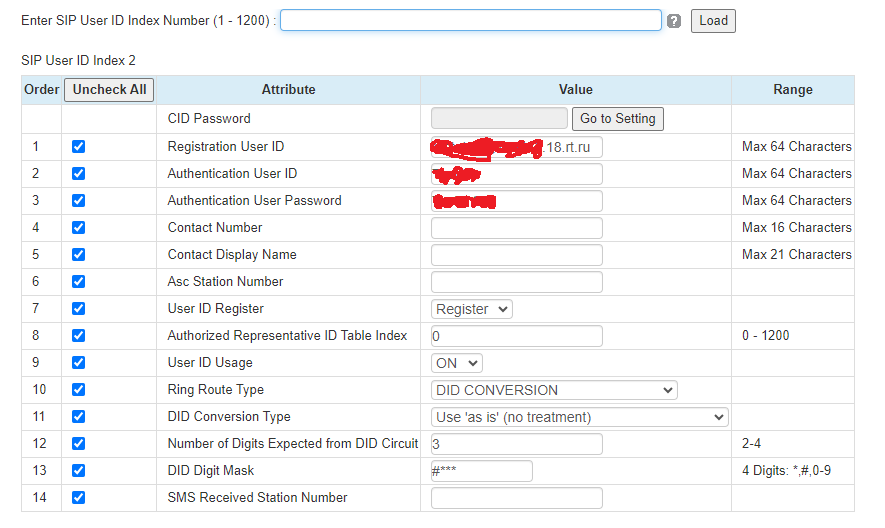The image size is (885, 528).
Task: Uncheck the Contact Number checkbox
Action: (x=79, y=228)
